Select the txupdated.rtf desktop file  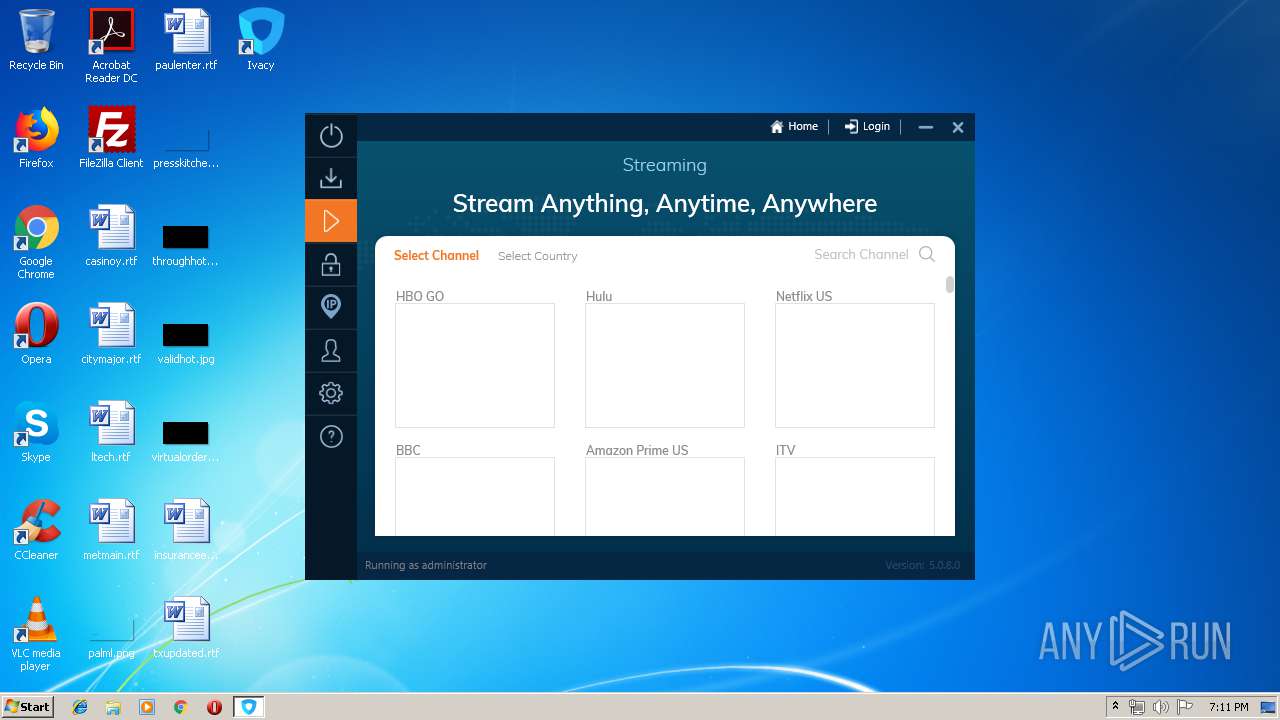tap(186, 629)
